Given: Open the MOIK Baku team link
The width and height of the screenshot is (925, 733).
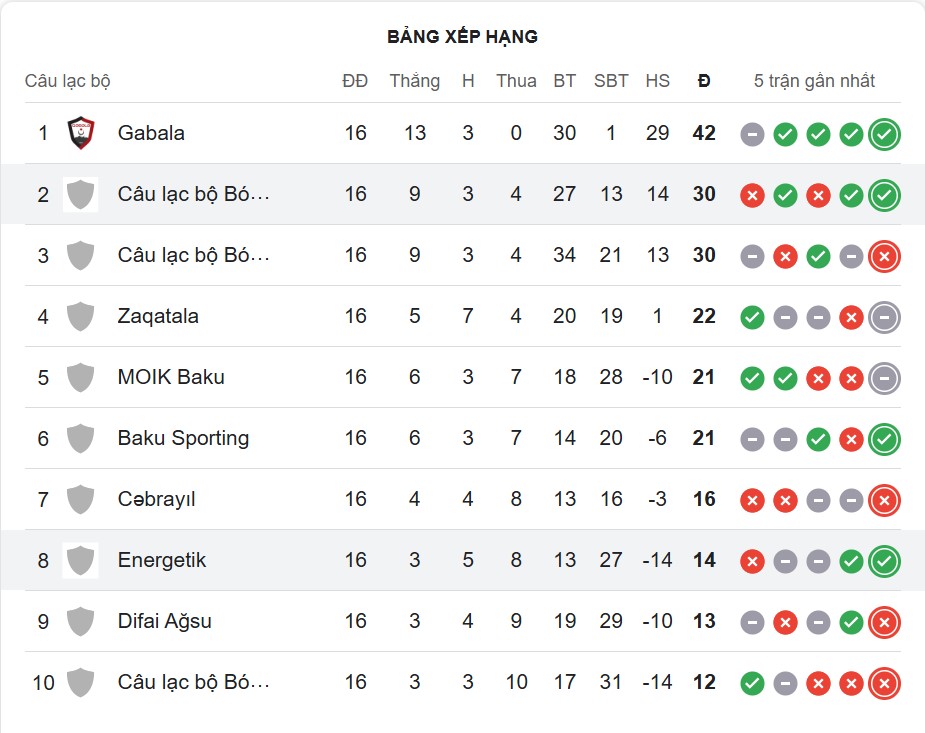Looking at the screenshot, I should pyautogui.click(x=171, y=377).
